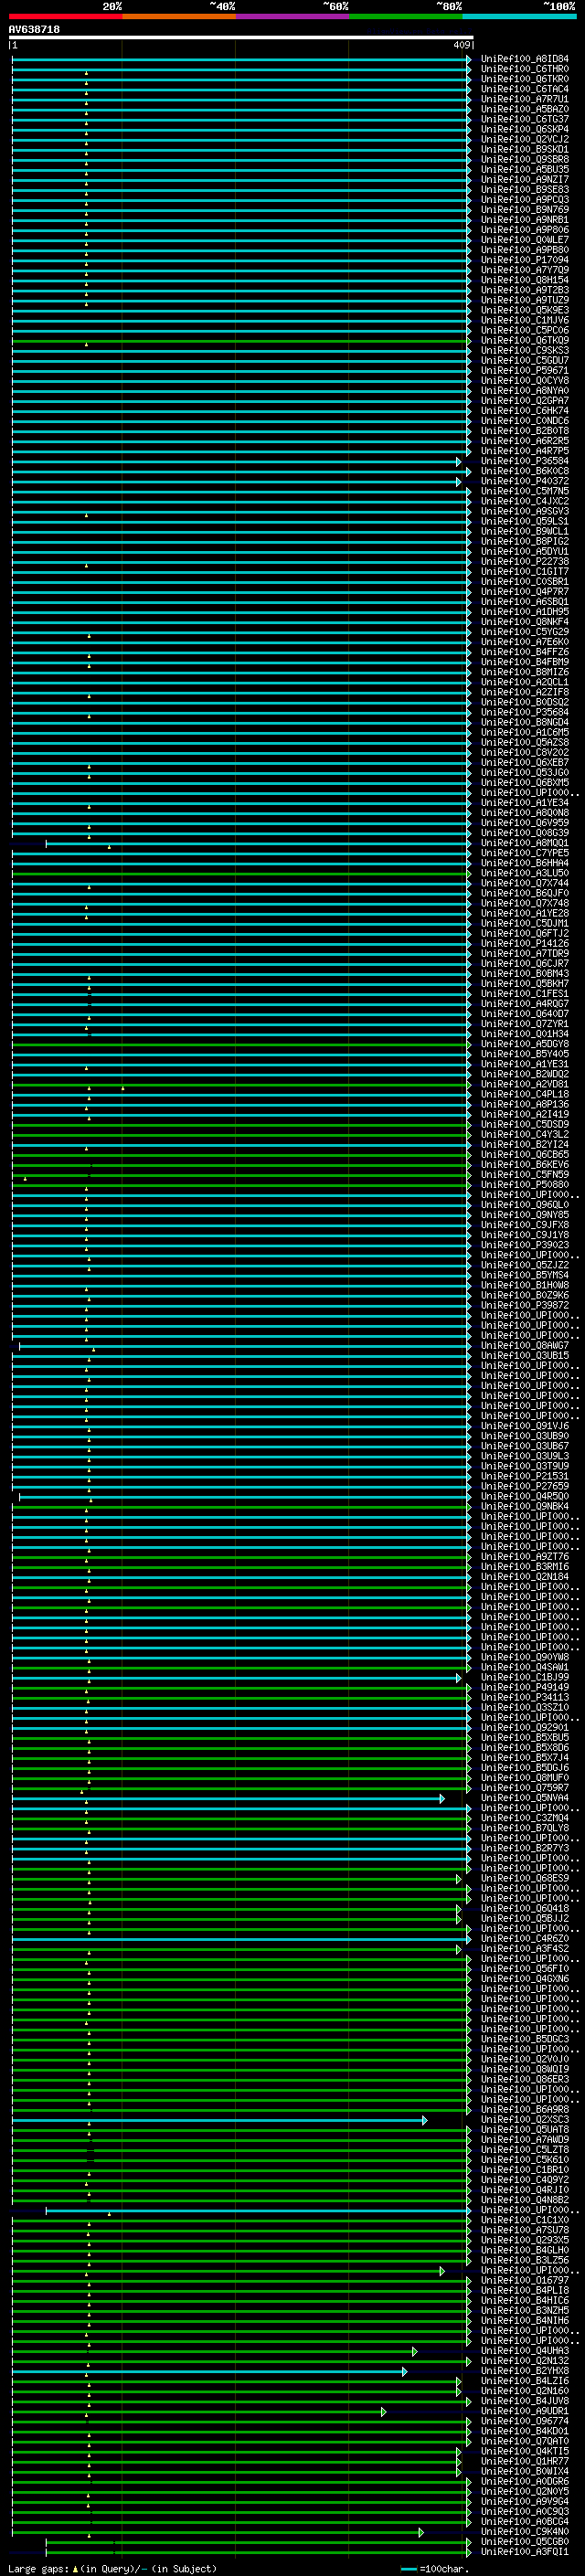Click the arrowhead ending the UniRef100_C9K4N0 alignment
The image size is (585, 2576).
421,2532
